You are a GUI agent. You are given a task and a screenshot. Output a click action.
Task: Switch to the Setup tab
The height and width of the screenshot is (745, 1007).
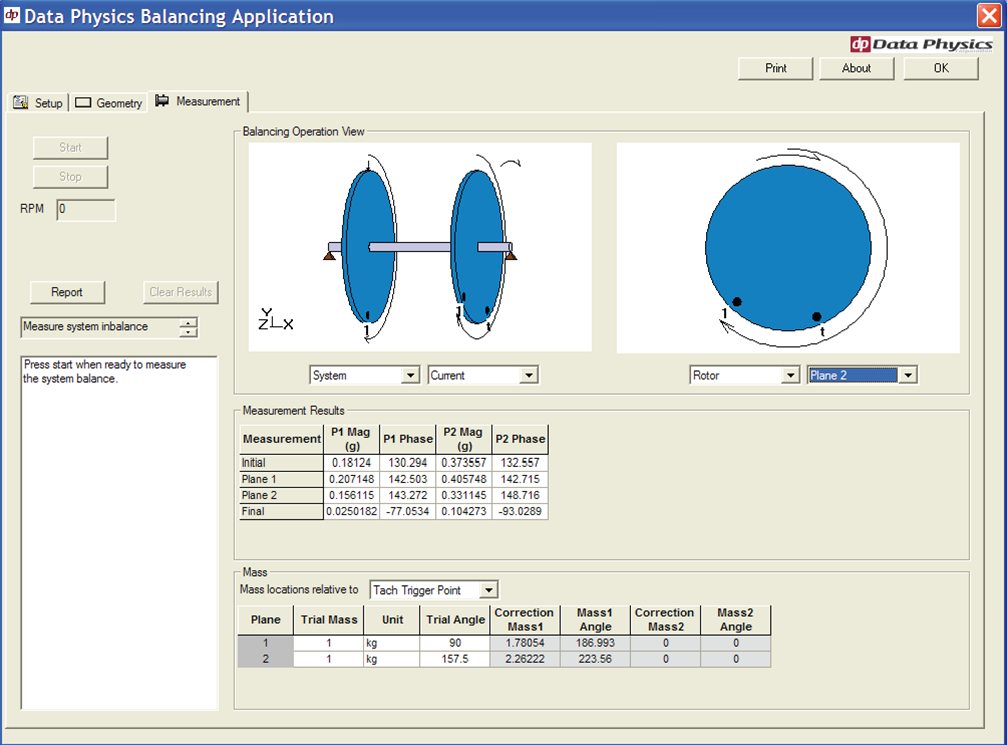coord(38,103)
